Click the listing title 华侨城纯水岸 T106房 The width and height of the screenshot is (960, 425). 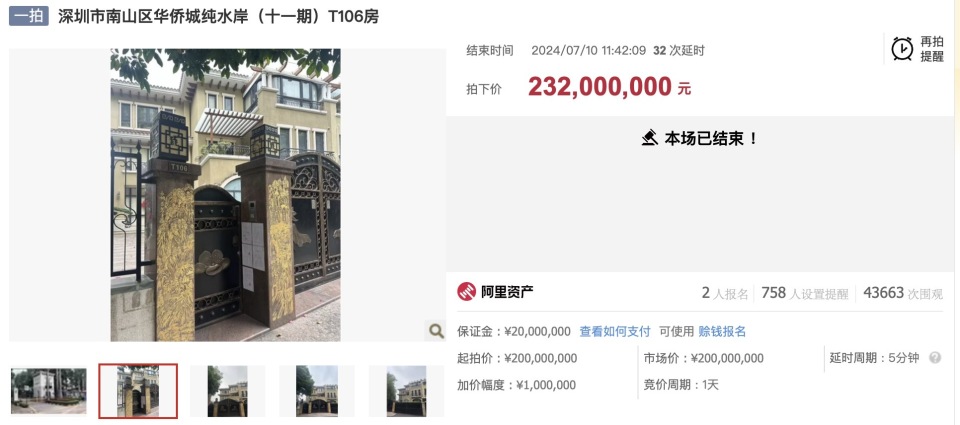click(219, 16)
